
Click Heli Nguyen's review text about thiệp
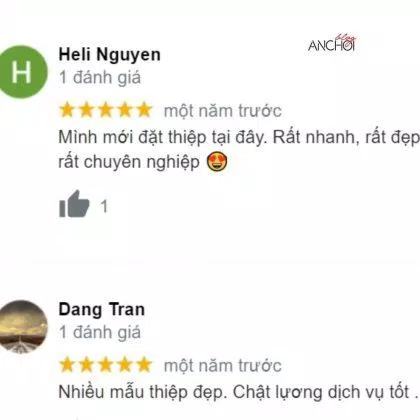point(239,149)
